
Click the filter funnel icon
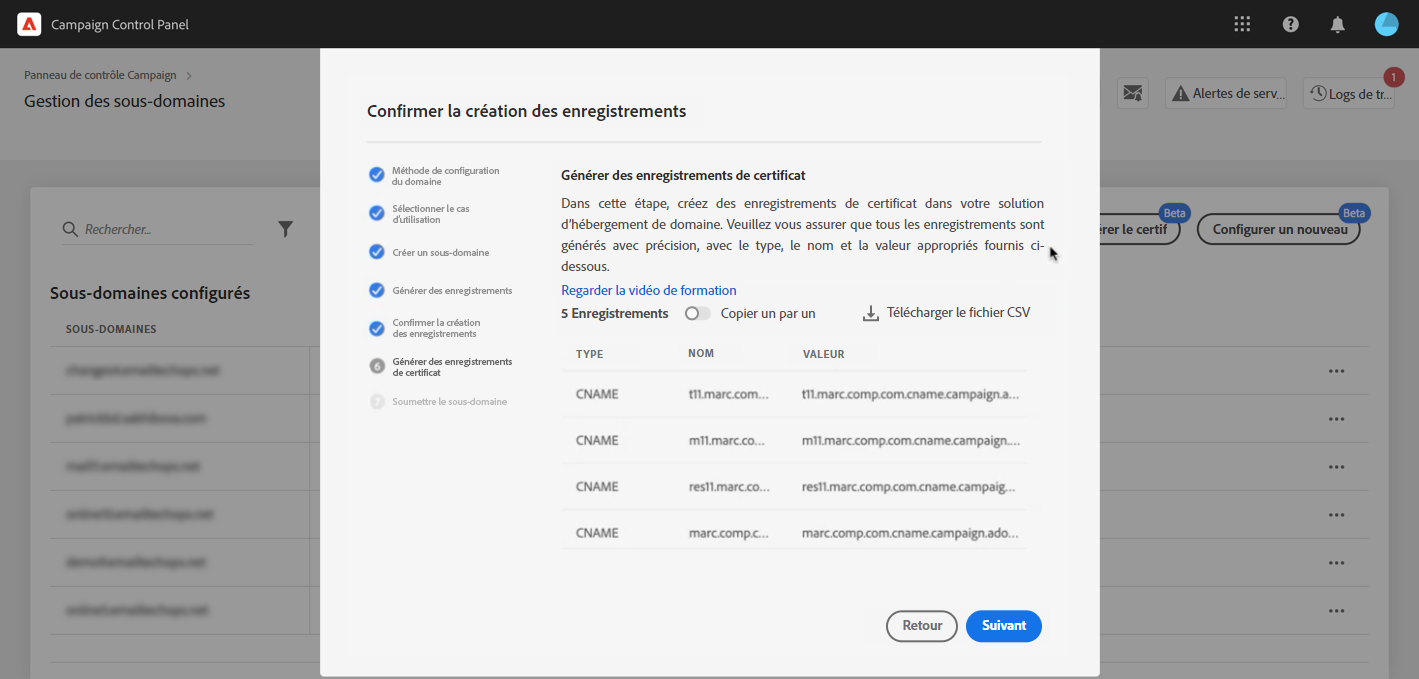[x=285, y=229]
